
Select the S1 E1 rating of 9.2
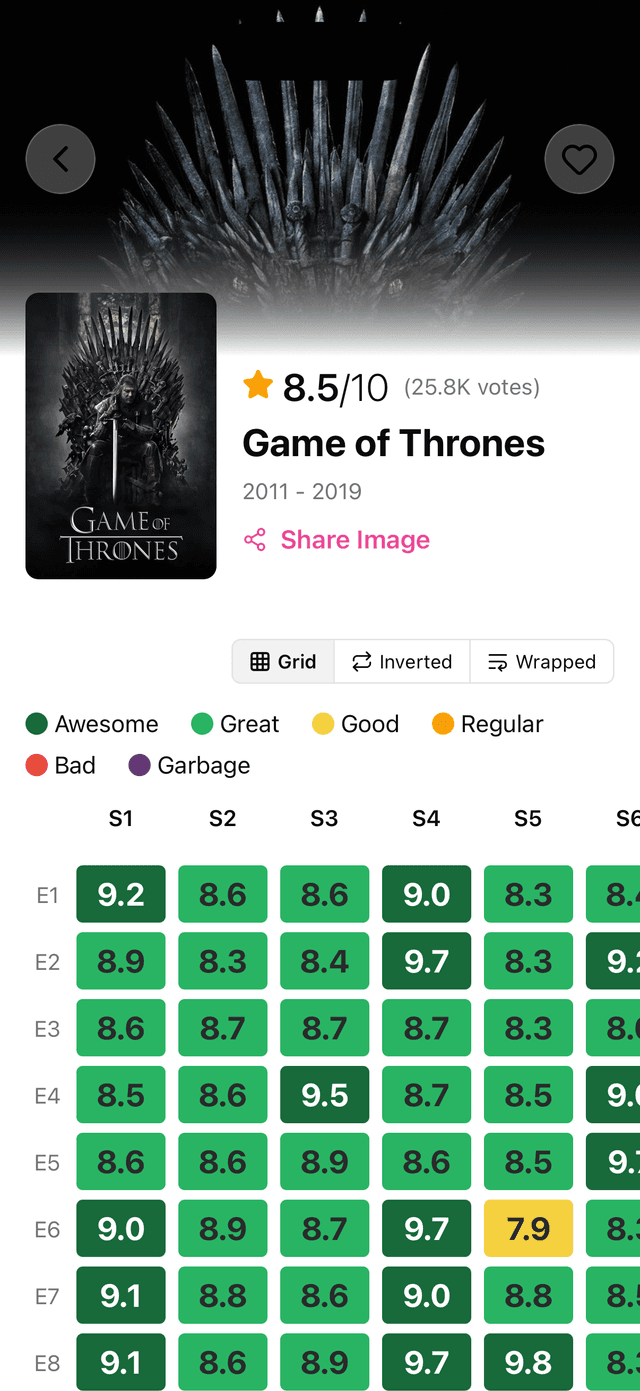point(120,894)
